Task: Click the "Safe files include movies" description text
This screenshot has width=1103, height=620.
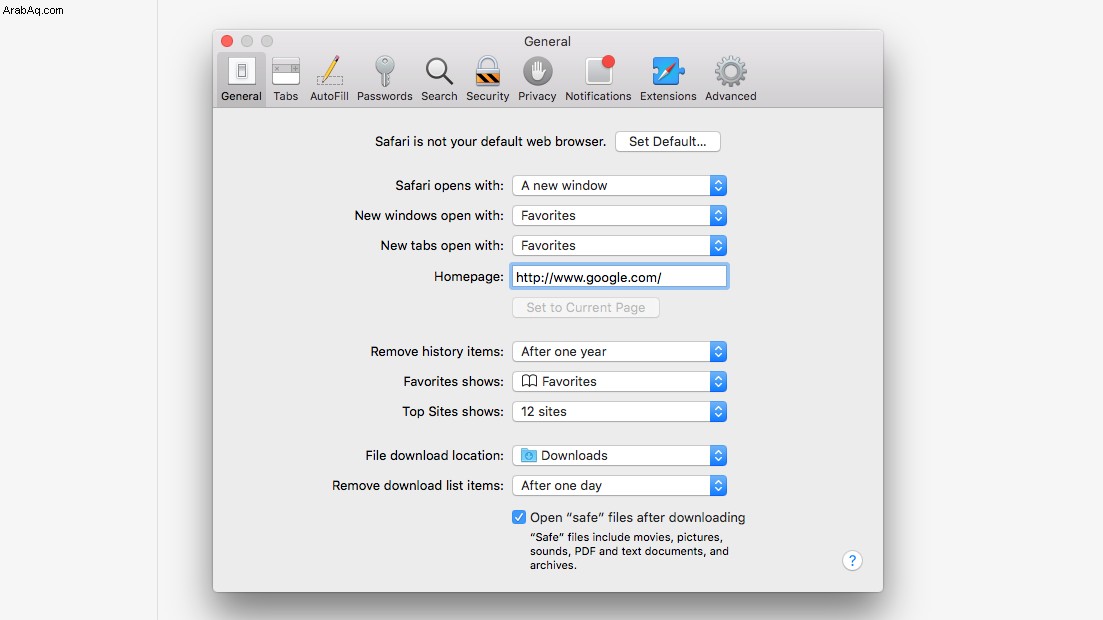Action: click(x=629, y=551)
